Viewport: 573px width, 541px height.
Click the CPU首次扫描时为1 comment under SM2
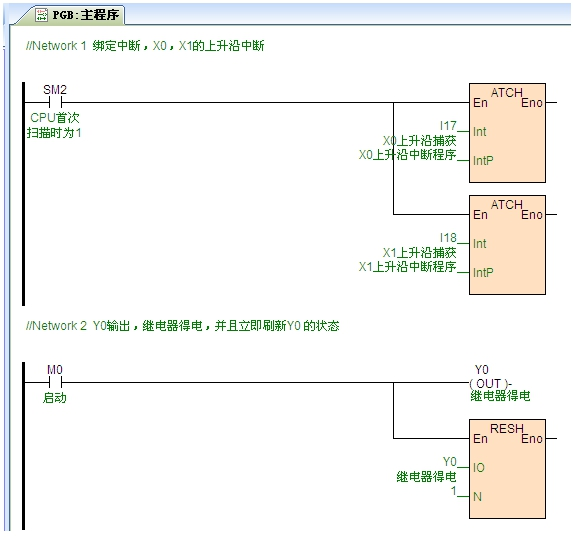[54, 125]
